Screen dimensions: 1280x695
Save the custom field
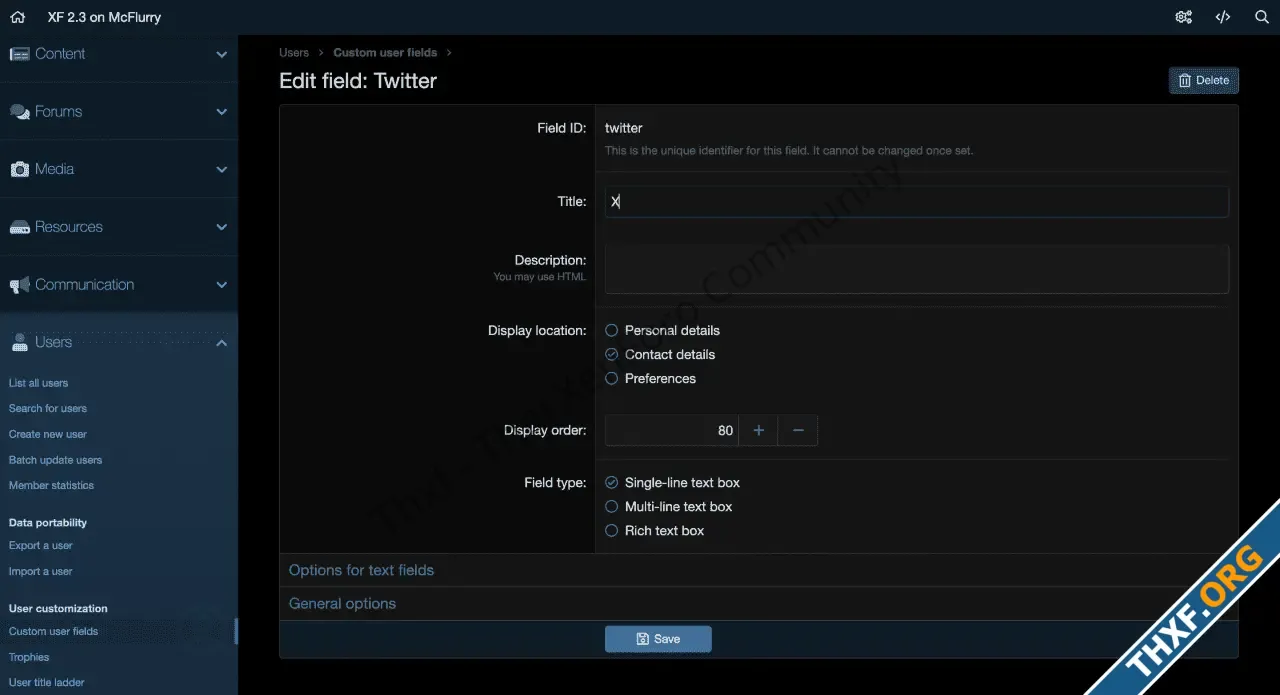click(x=658, y=639)
